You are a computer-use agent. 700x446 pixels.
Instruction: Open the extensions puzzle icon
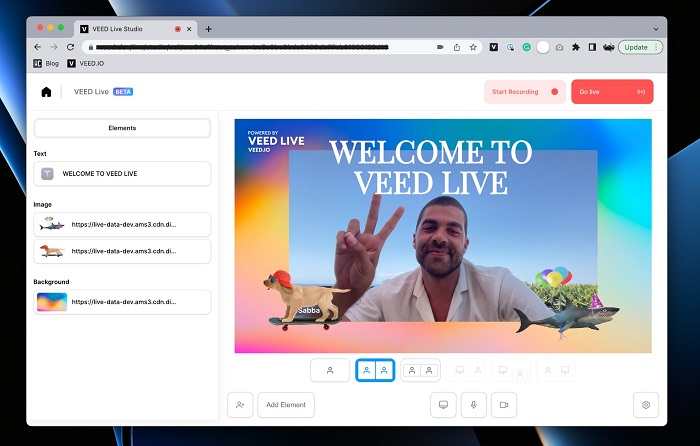point(576,47)
